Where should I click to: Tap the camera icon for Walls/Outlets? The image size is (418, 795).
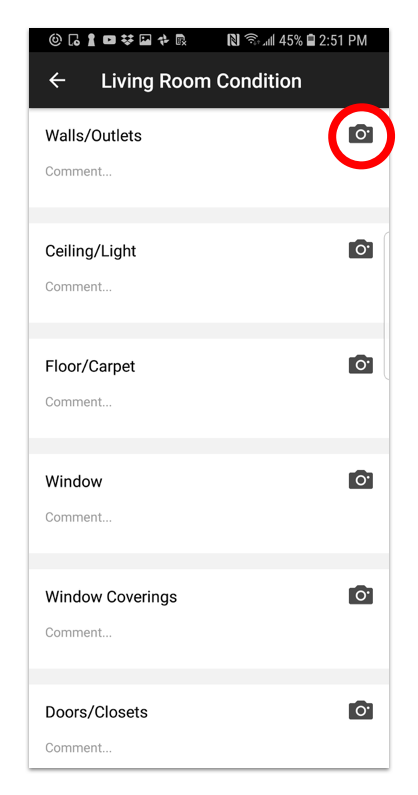coord(361,134)
